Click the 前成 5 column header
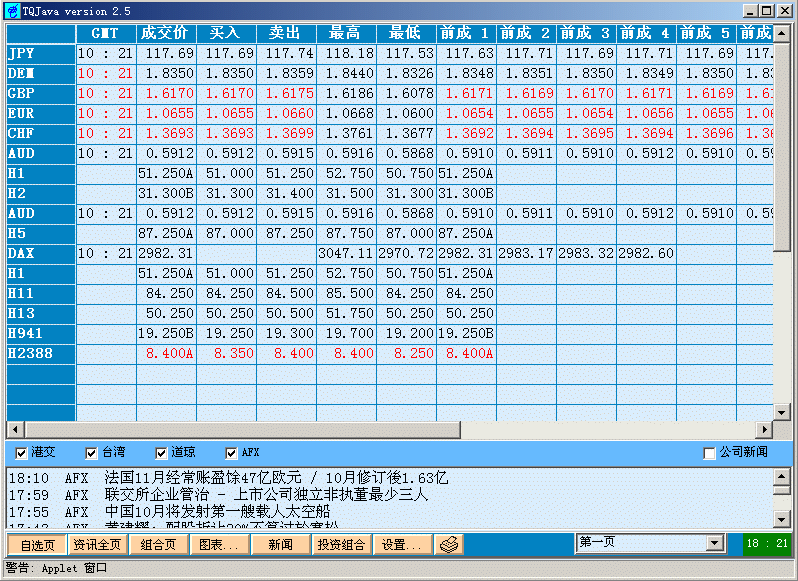Image resolution: width=798 pixels, height=581 pixels. (x=706, y=34)
